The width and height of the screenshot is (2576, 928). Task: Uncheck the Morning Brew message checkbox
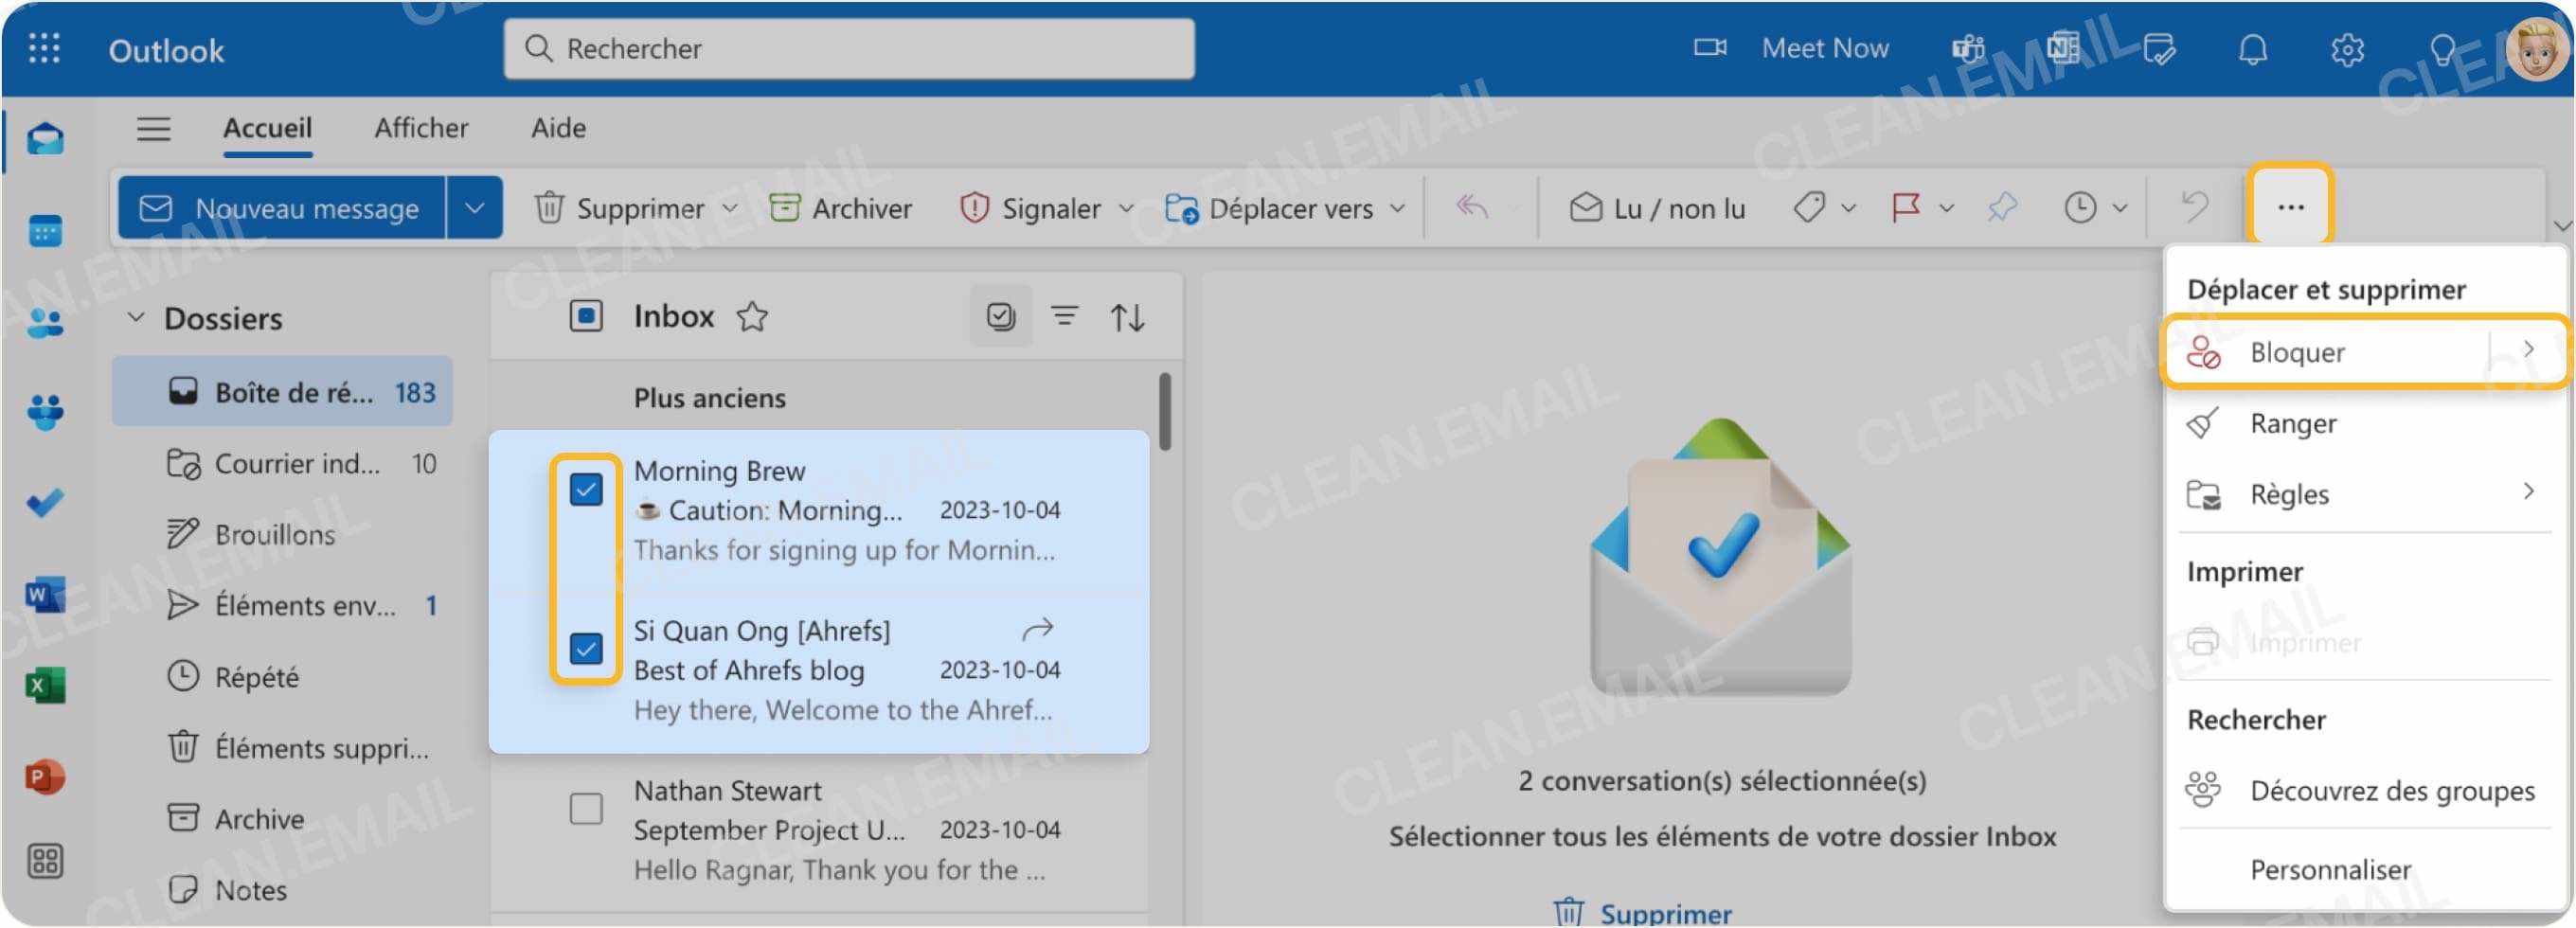[586, 489]
